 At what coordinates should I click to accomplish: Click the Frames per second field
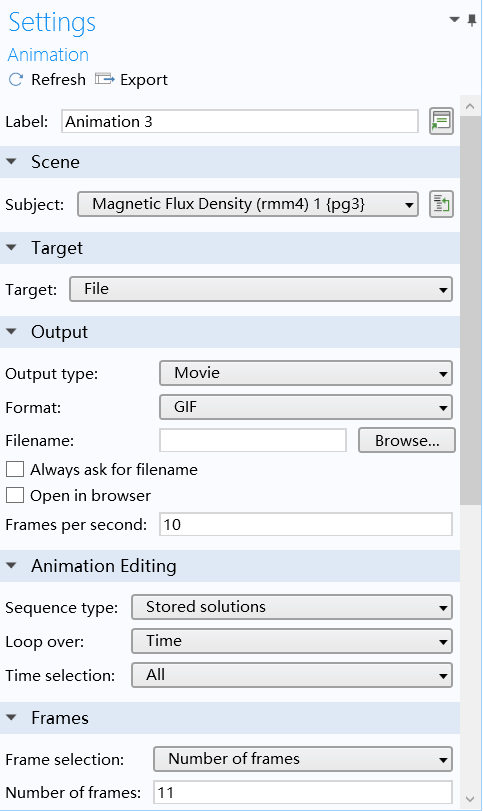tap(306, 524)
